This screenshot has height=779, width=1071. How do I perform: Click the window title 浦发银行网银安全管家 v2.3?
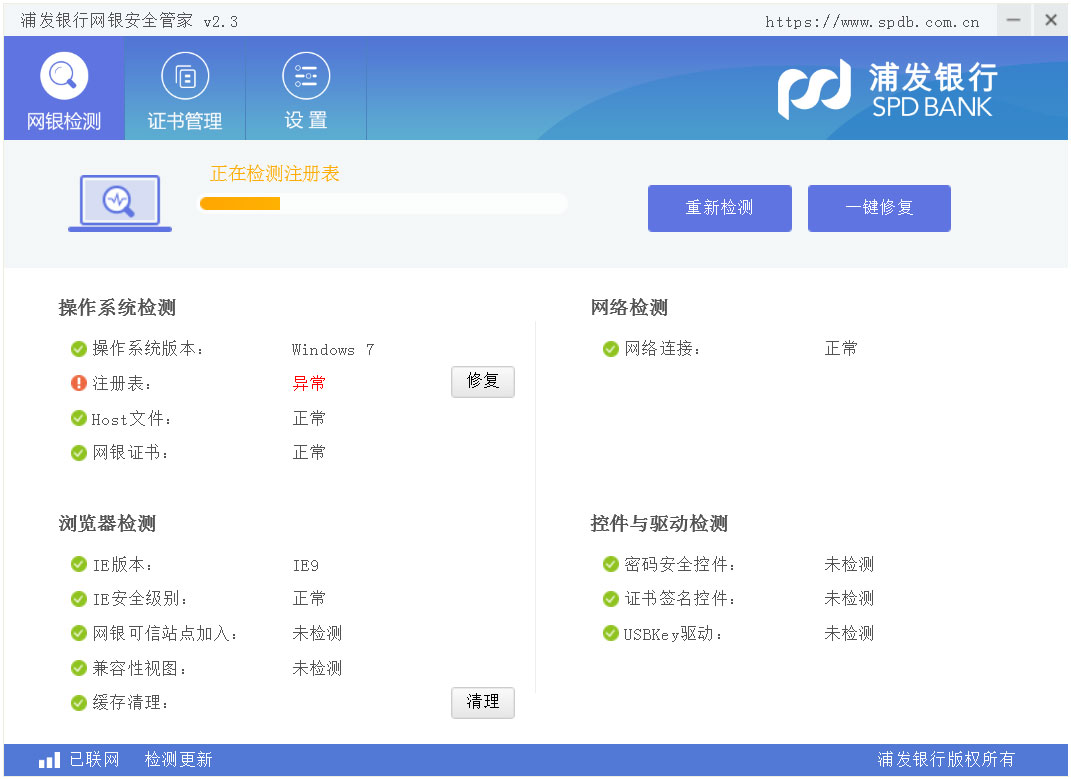[129, 21]
